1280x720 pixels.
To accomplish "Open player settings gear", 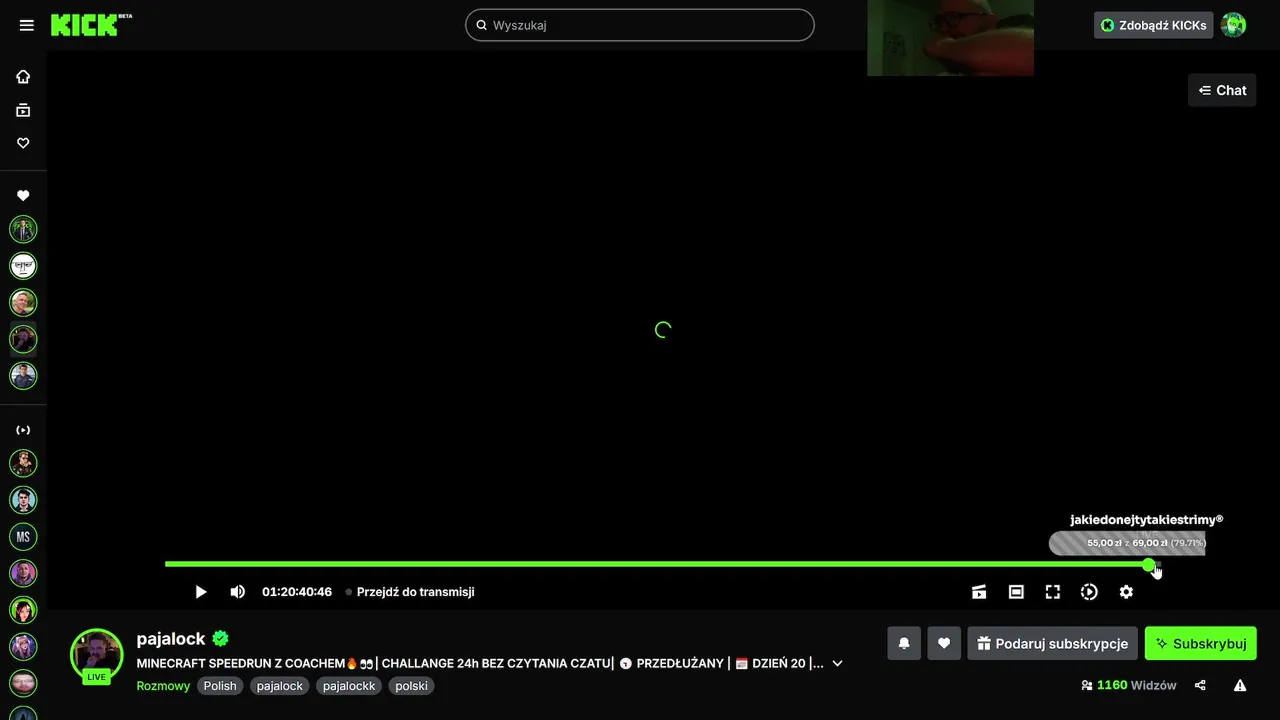I will coord(1126,592).
